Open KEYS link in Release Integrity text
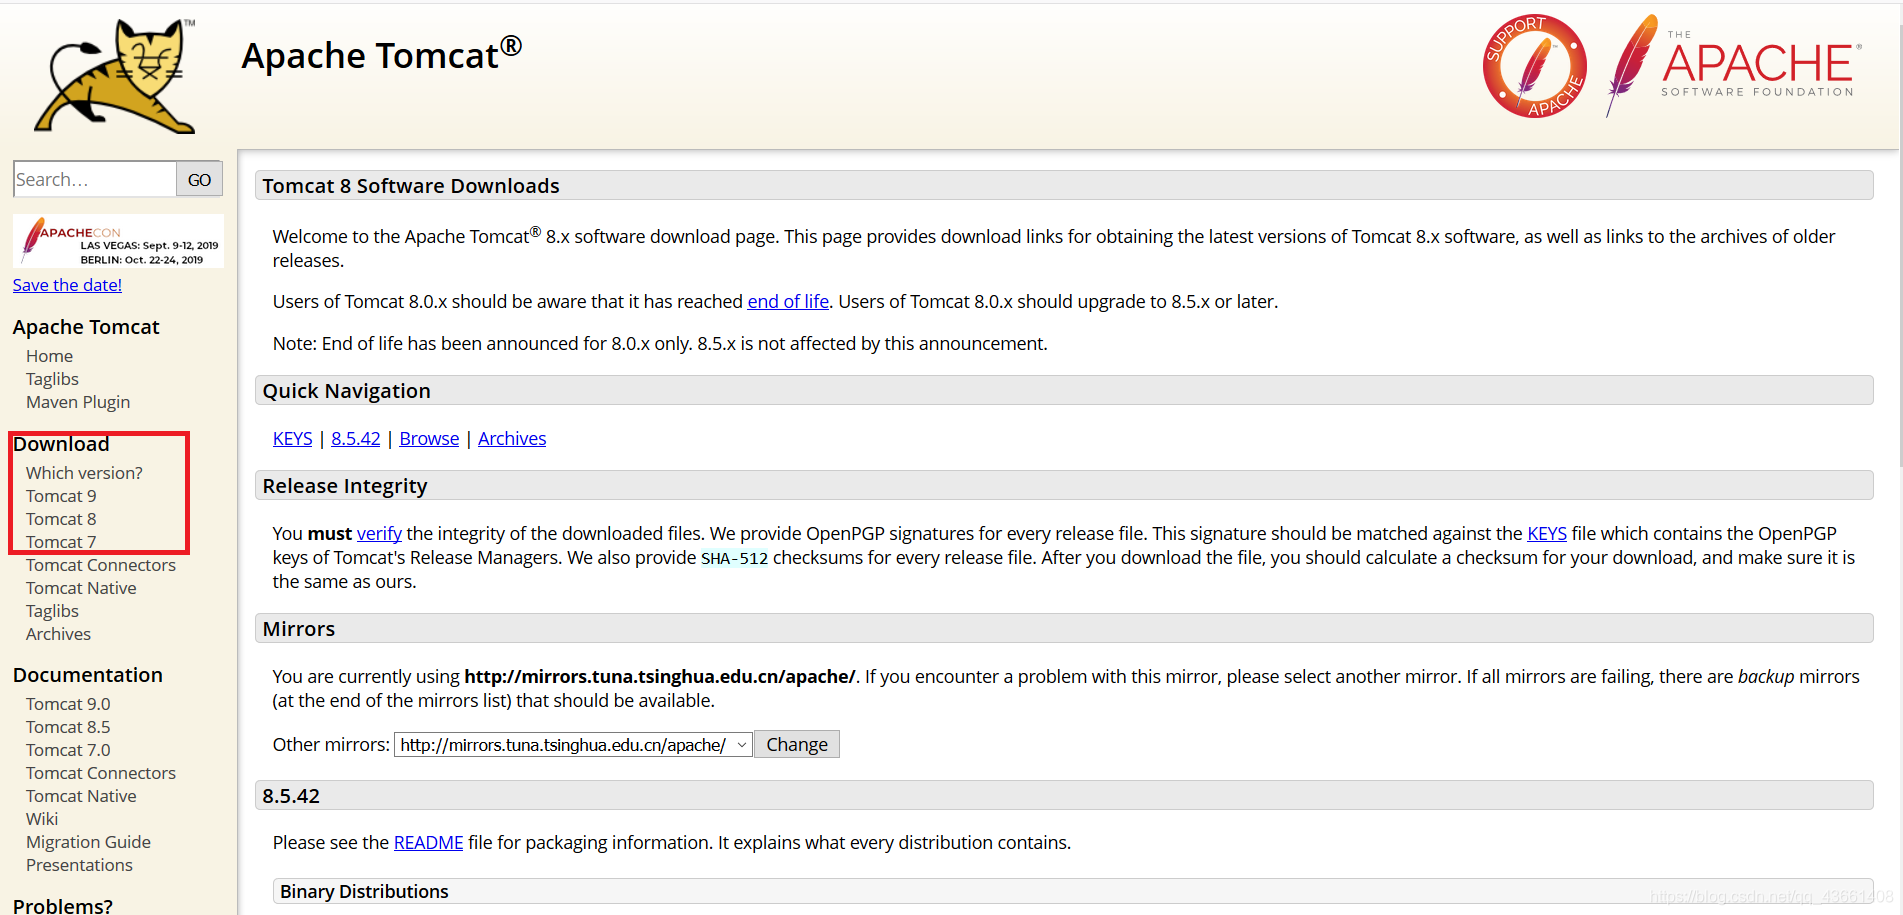Image resolution: width=1903 pixels, height=915 pixels. pyautogui.click(x=1547, y=533)
